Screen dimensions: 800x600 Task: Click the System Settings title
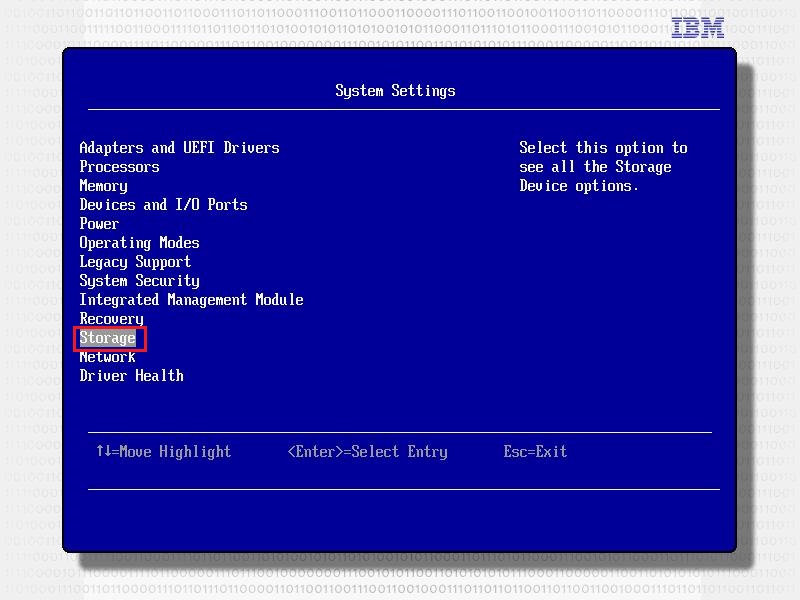click(x=395, y=91)
